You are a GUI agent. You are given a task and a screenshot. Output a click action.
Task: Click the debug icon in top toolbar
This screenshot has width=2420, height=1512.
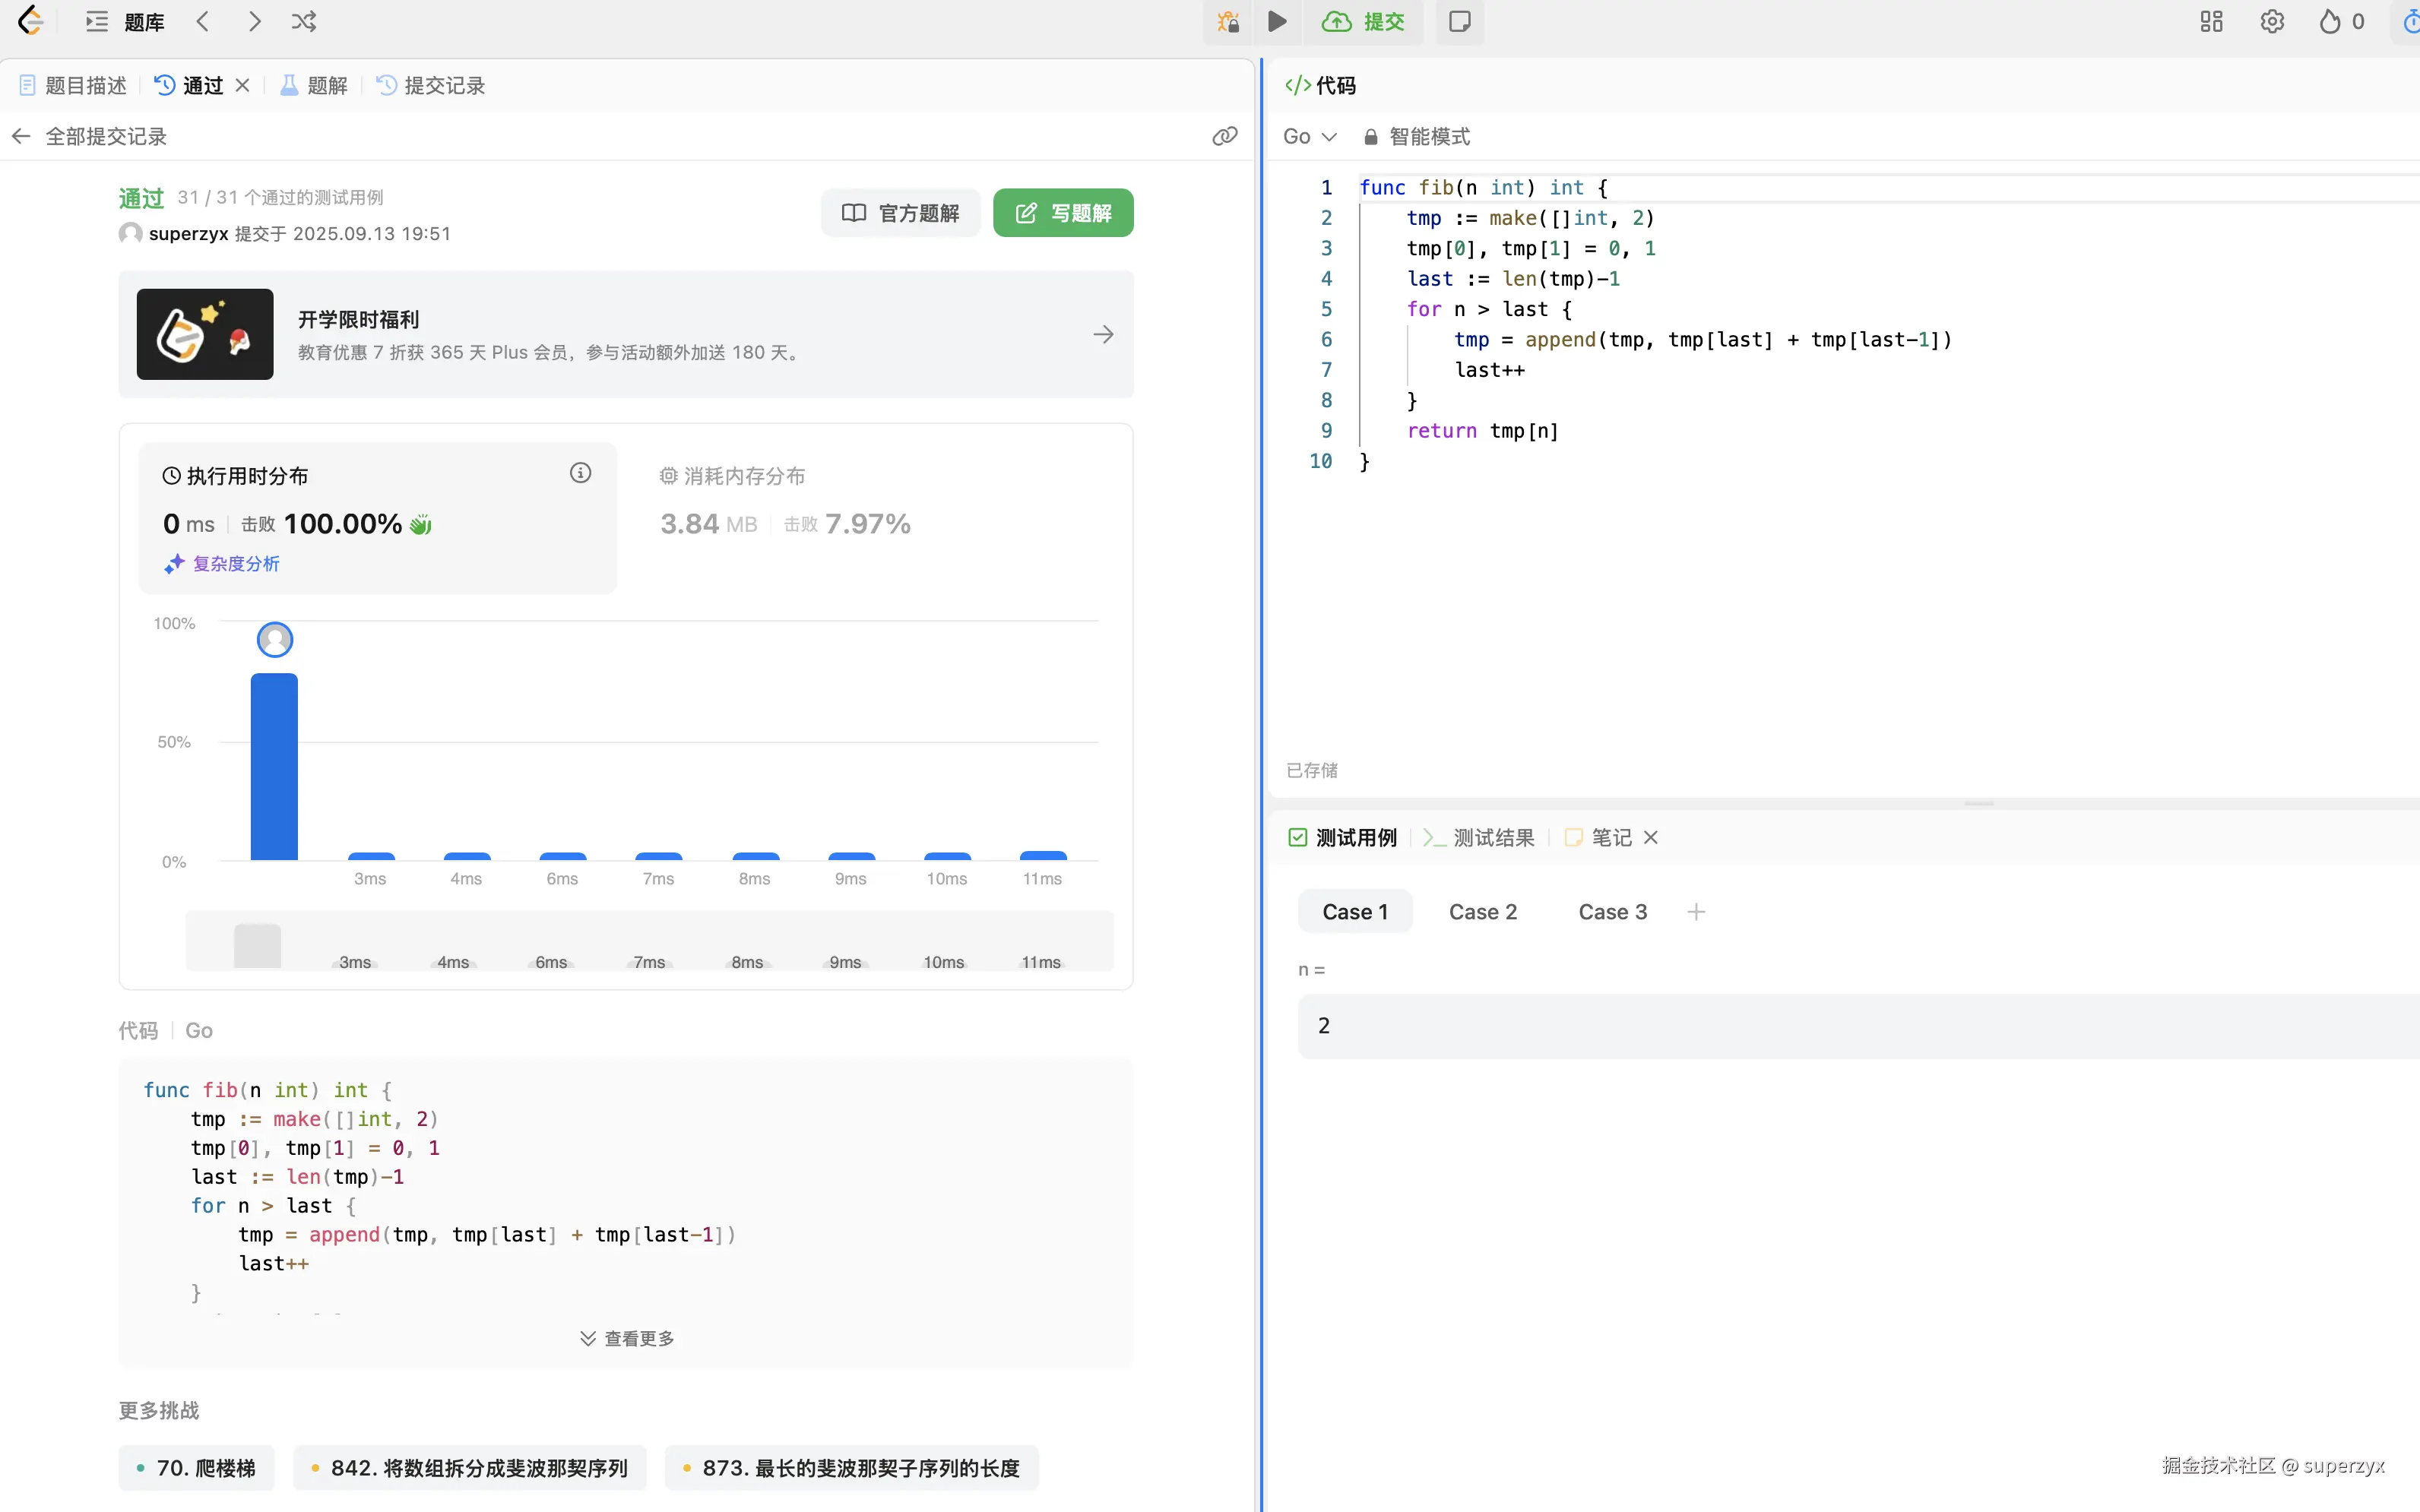(x=1227, y=21)
